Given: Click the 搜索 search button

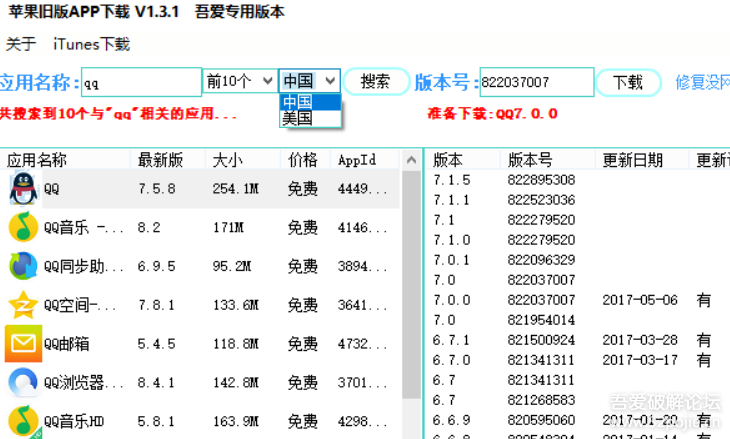Looking at the screenshot, I should tap(376, 82).
